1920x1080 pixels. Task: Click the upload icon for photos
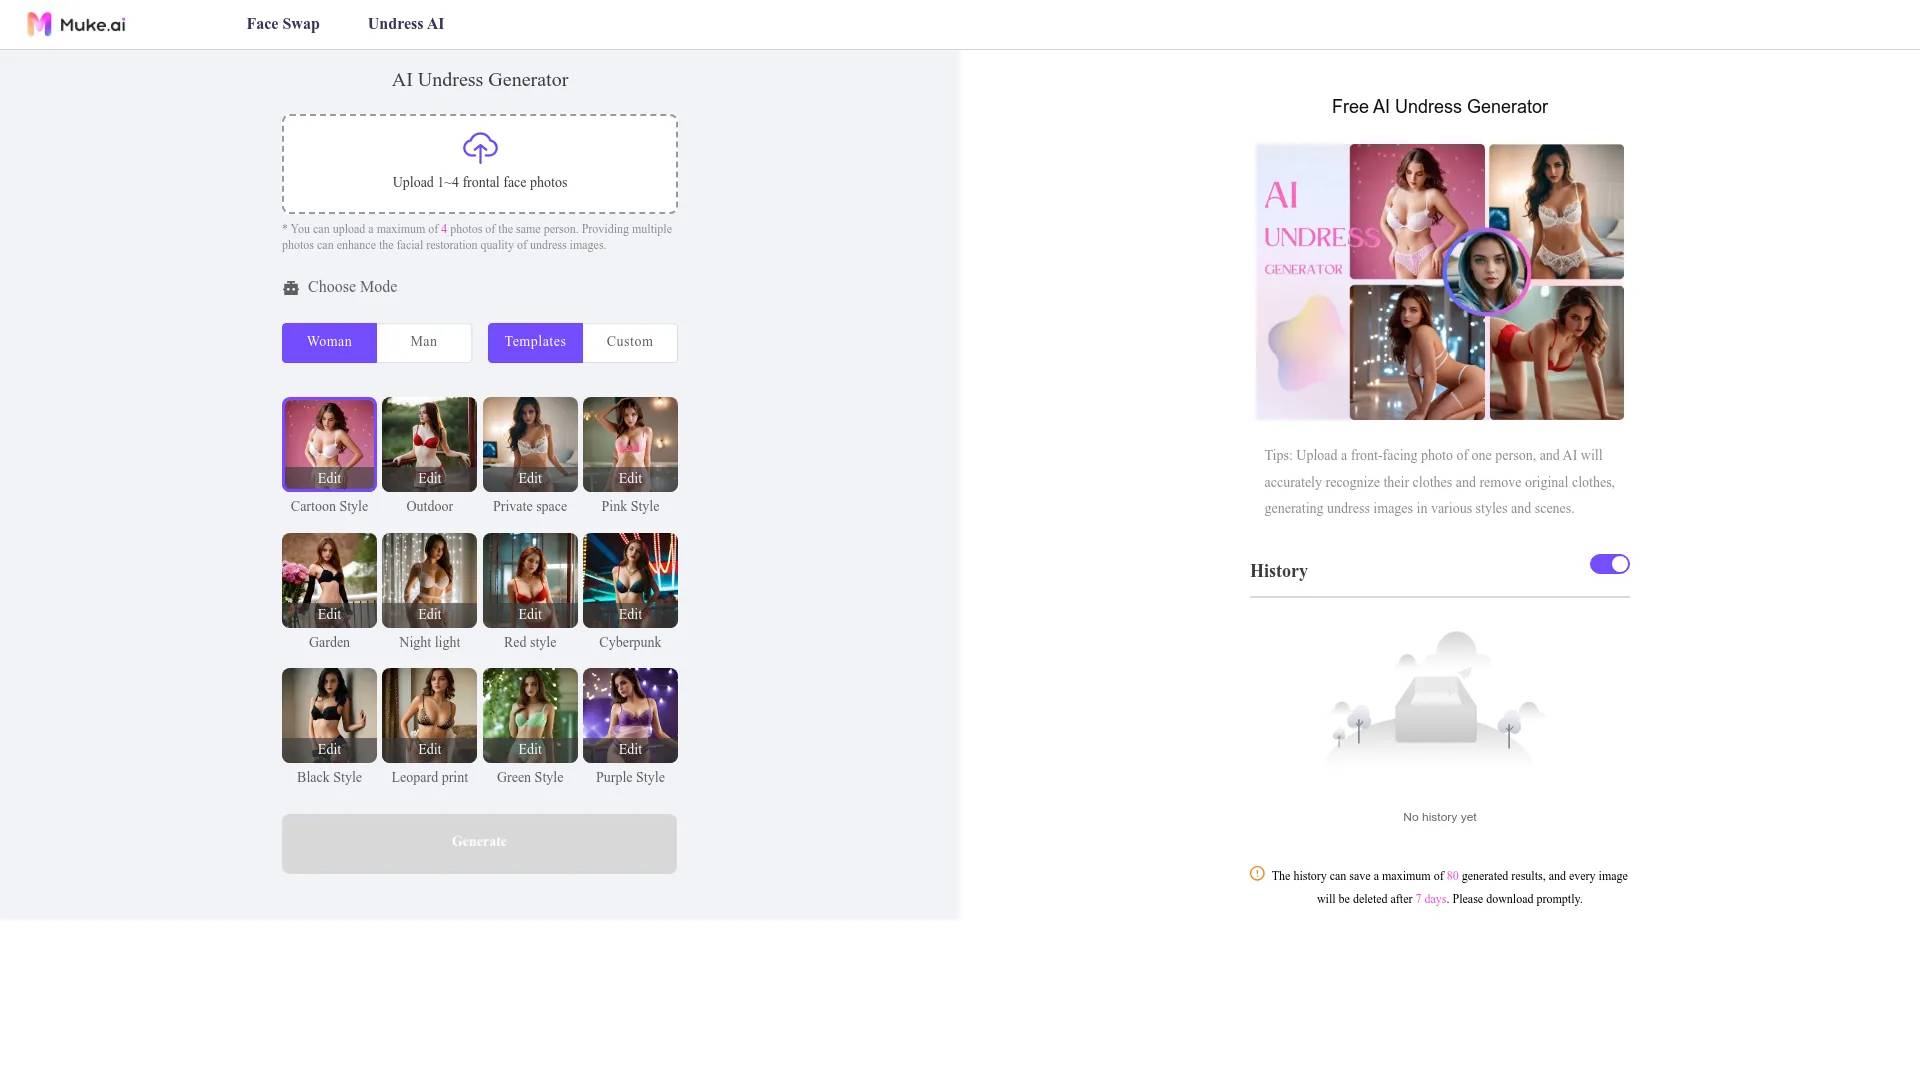[479, 146]
